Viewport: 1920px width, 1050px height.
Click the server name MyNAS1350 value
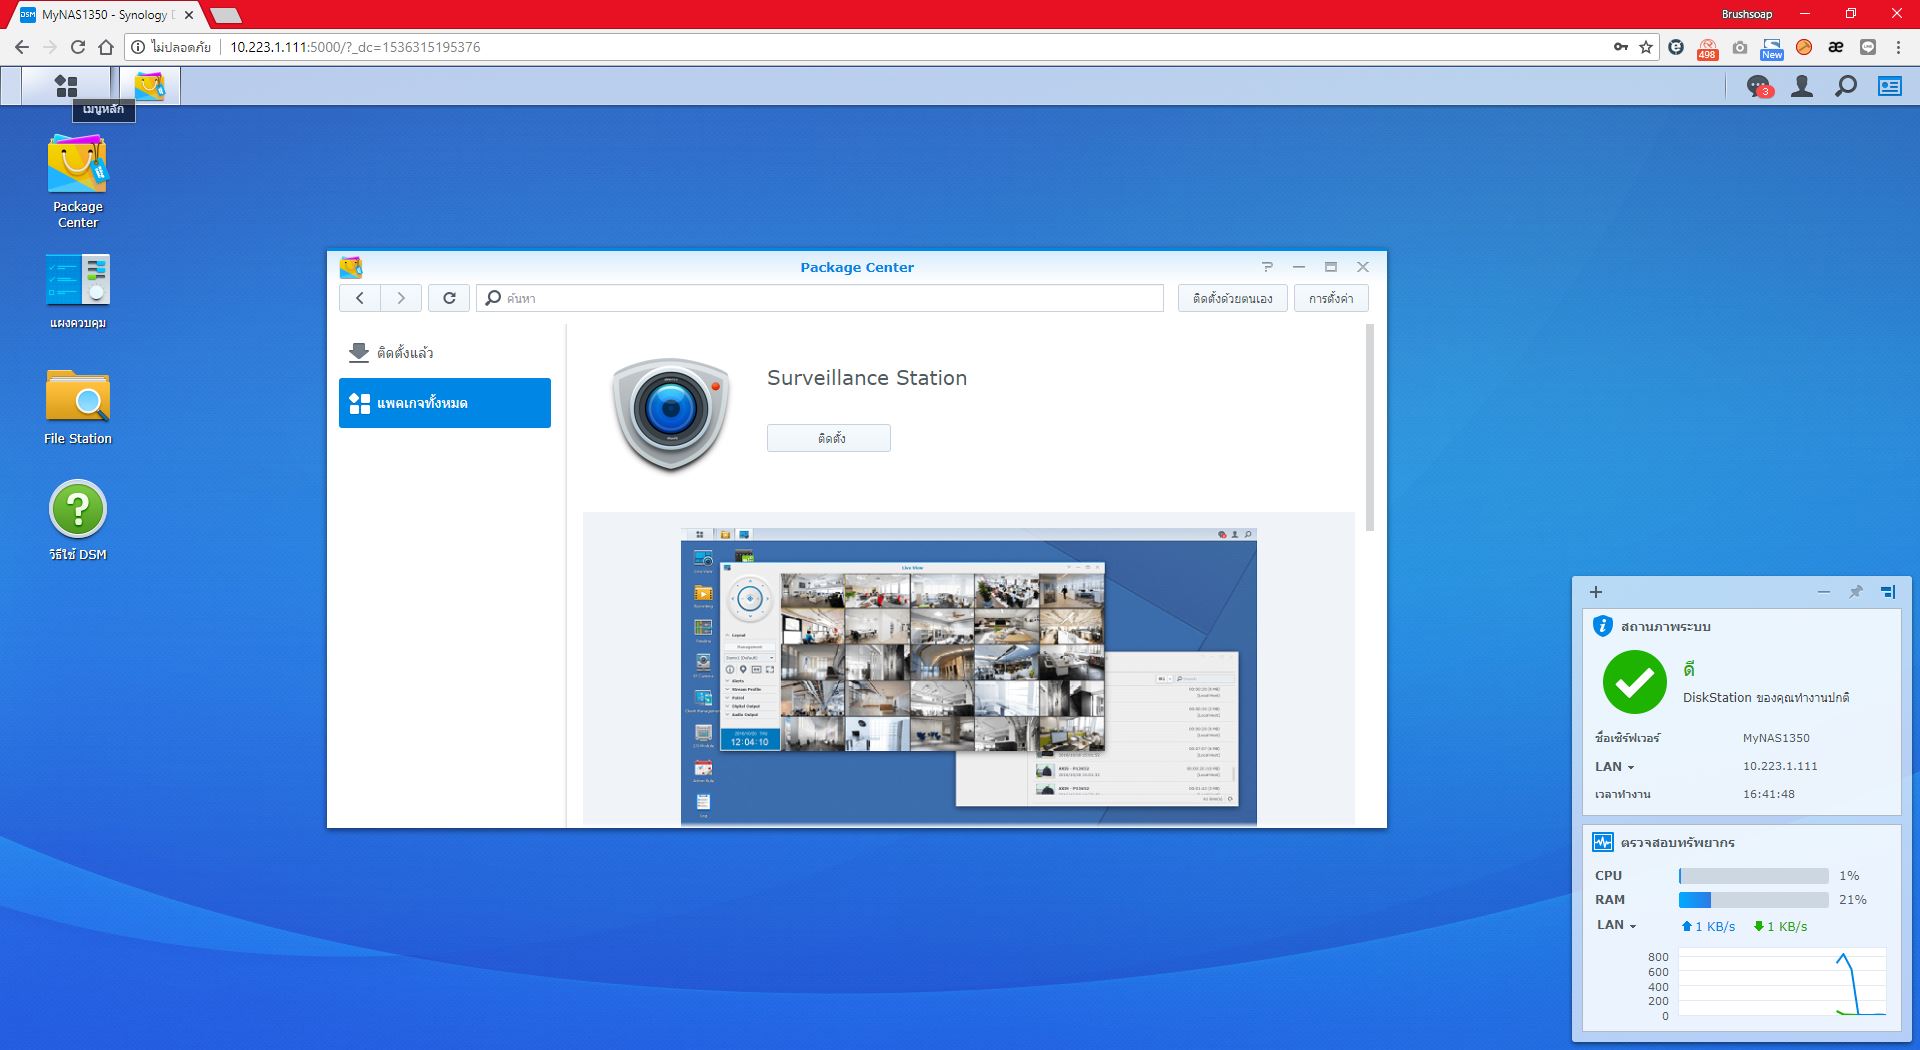[x=1776, y=738]
